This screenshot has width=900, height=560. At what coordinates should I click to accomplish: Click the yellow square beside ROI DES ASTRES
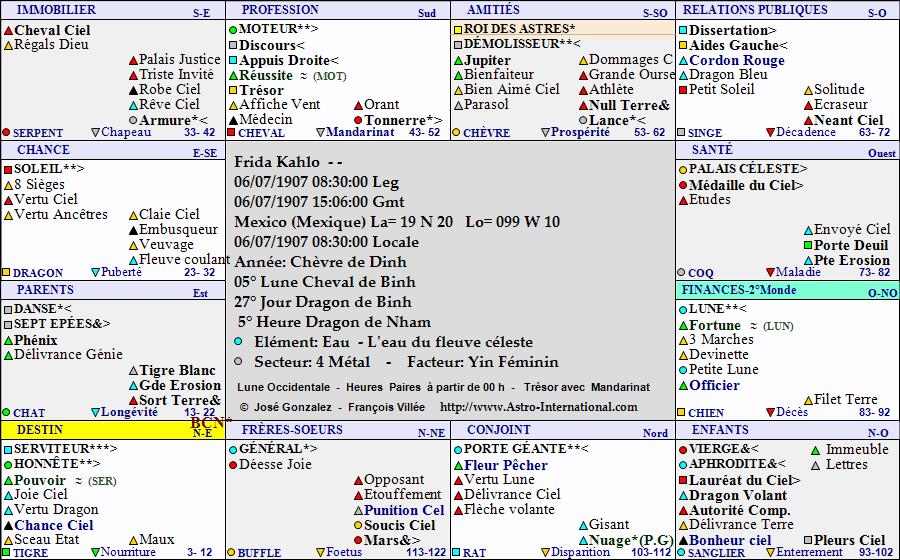(x=457, y=29)
